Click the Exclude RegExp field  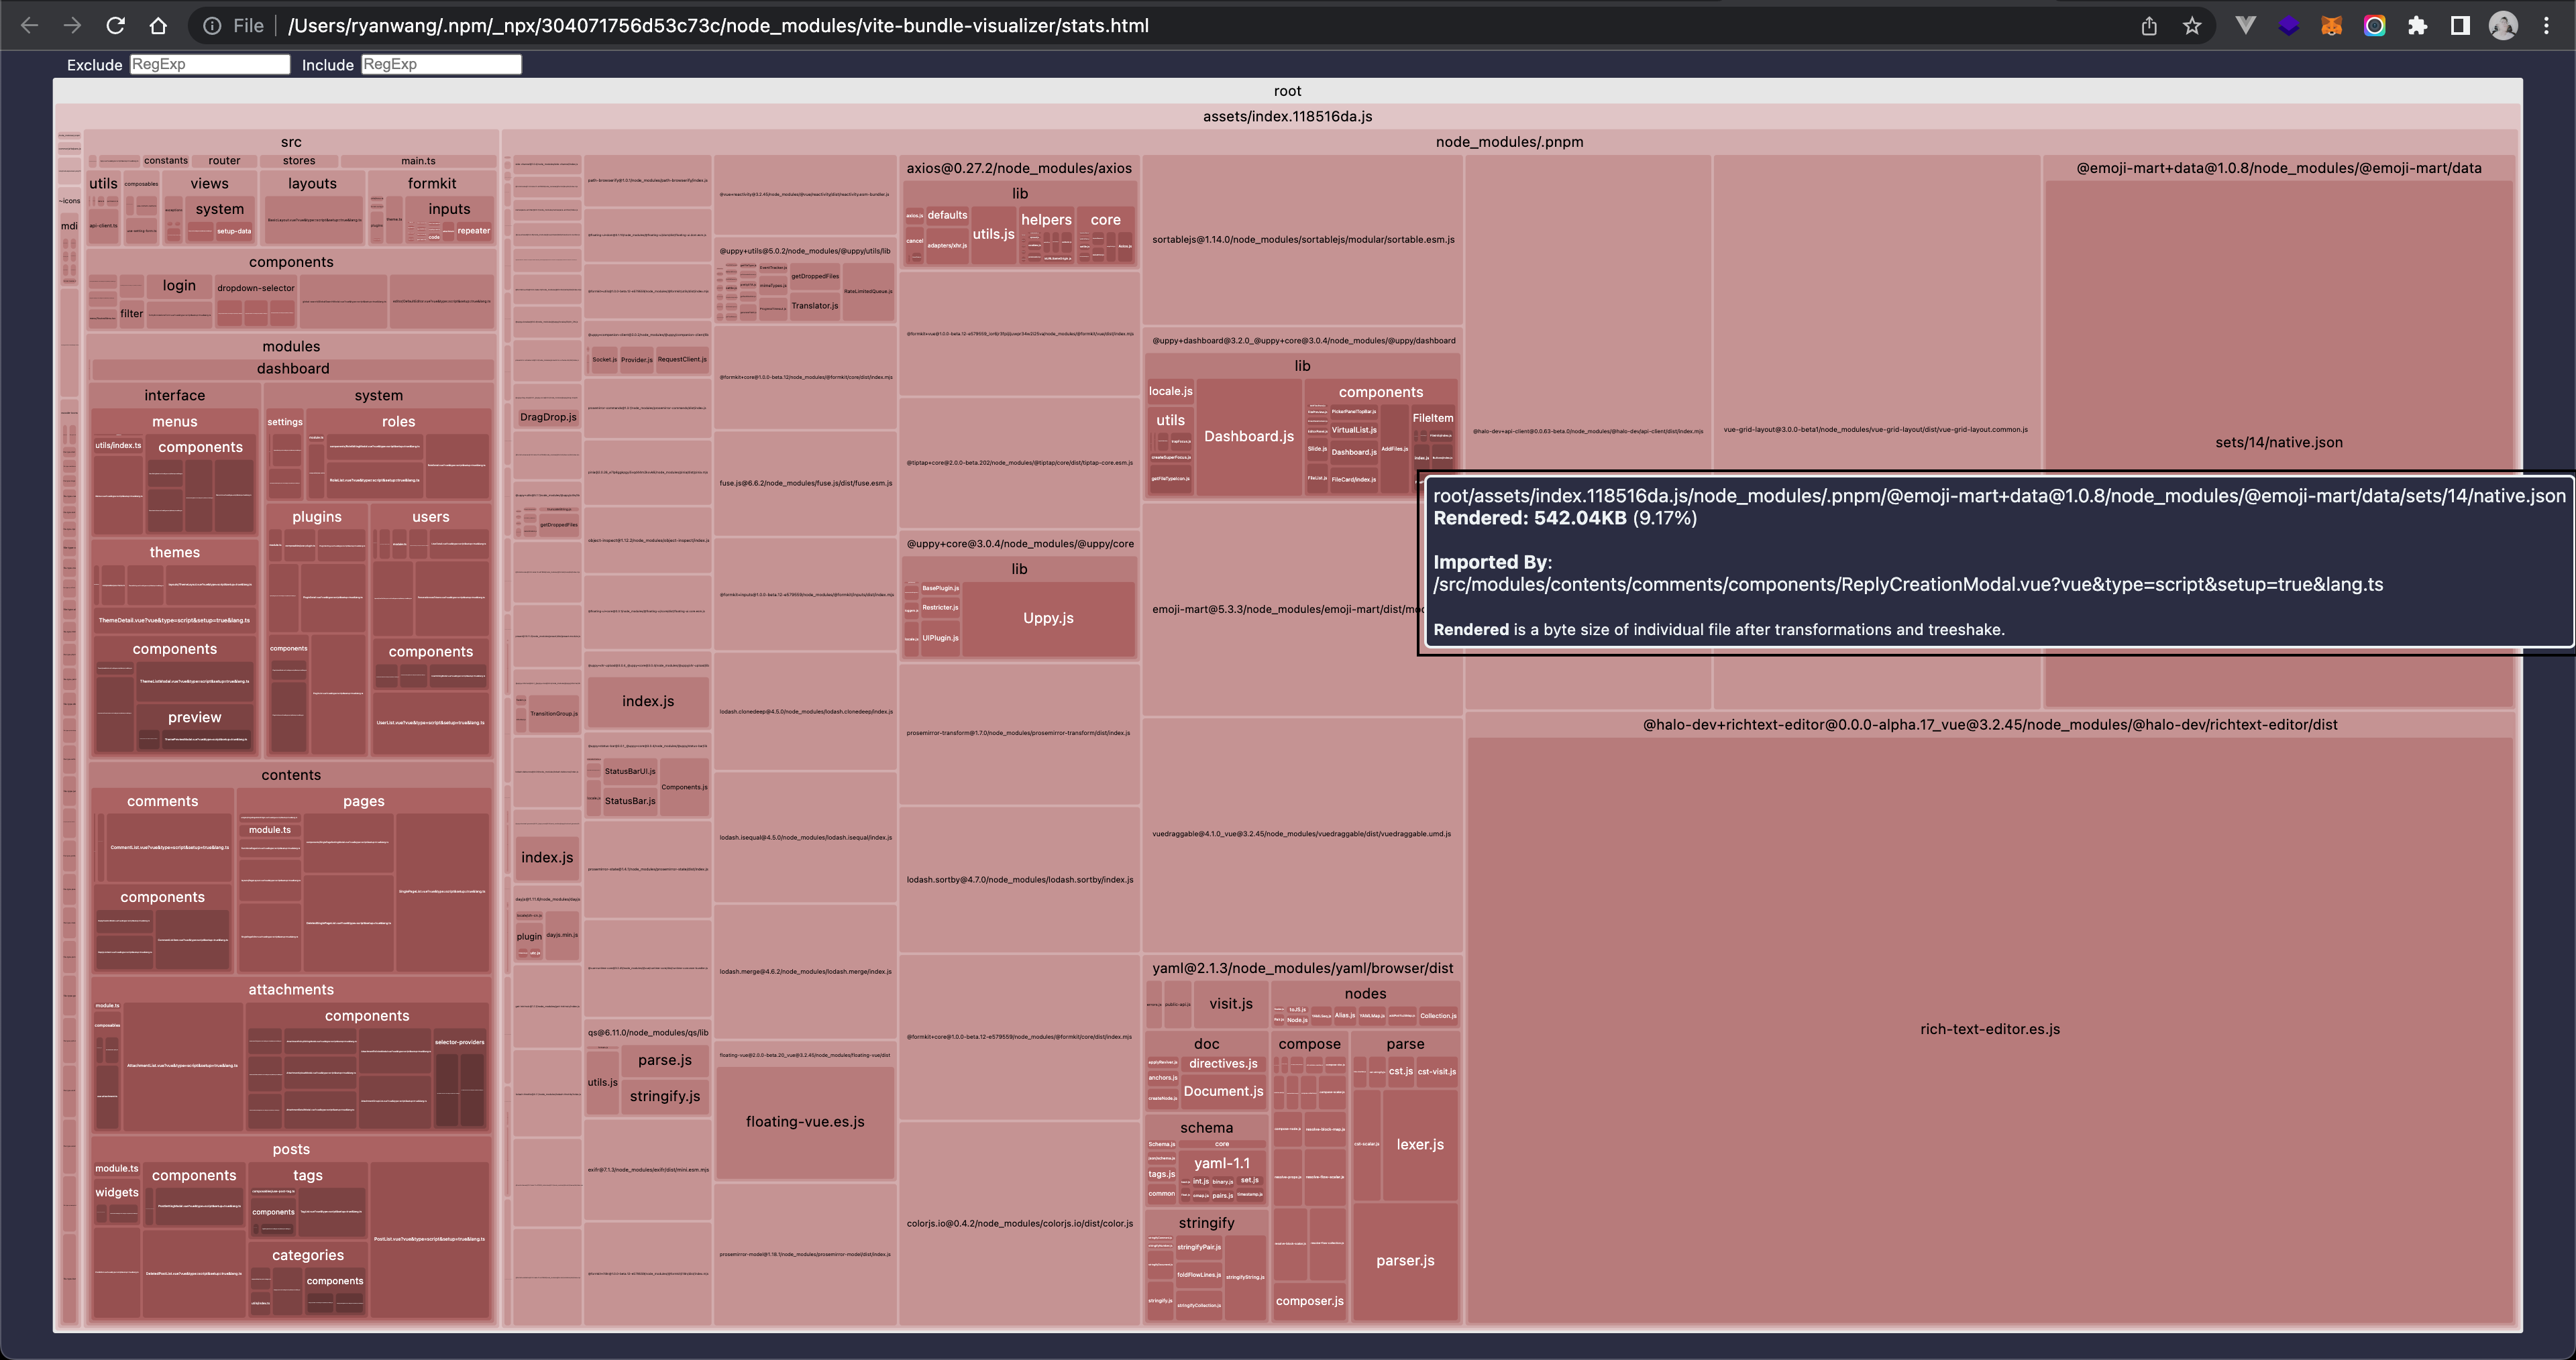209,64
